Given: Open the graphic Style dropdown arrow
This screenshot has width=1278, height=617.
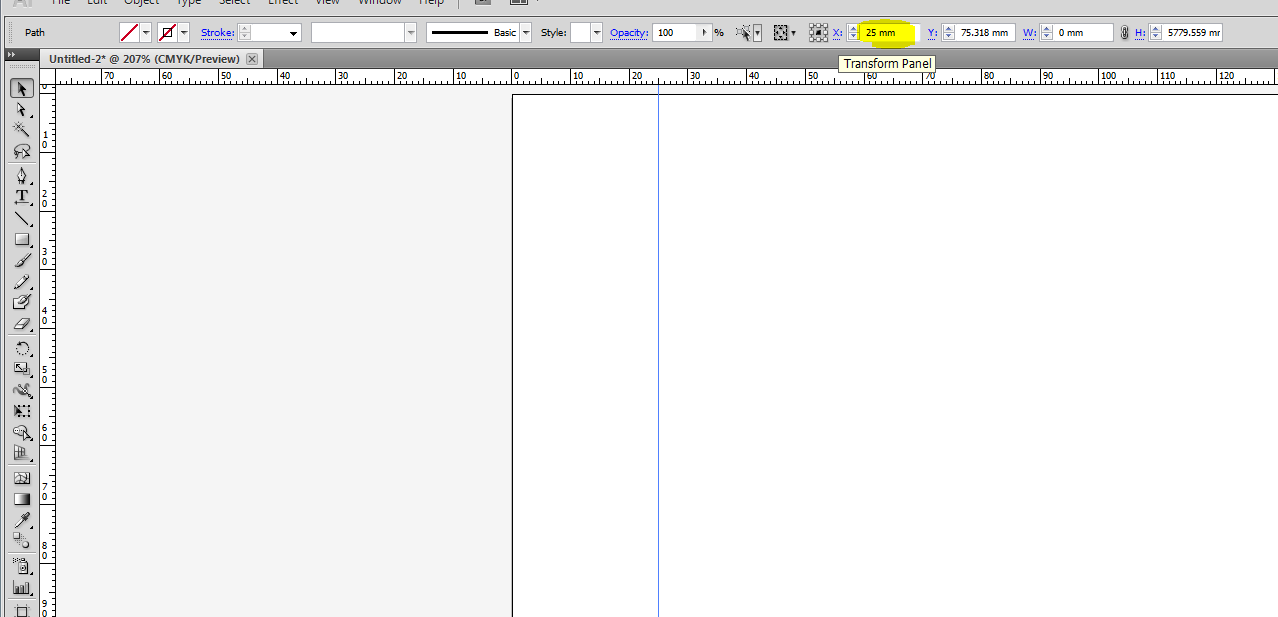Looking at the screenshot, I should coord(597,33).
